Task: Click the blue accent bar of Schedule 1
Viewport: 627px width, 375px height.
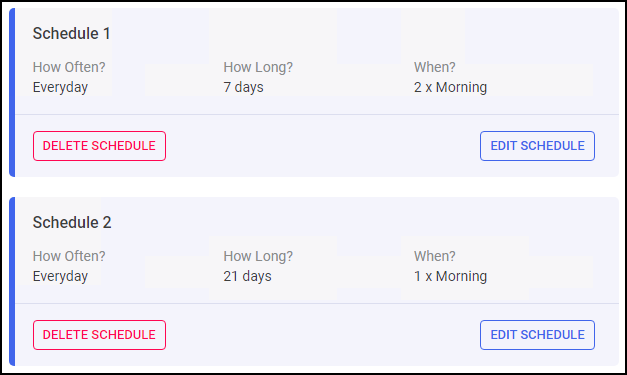Action: (x=12, y=92)
